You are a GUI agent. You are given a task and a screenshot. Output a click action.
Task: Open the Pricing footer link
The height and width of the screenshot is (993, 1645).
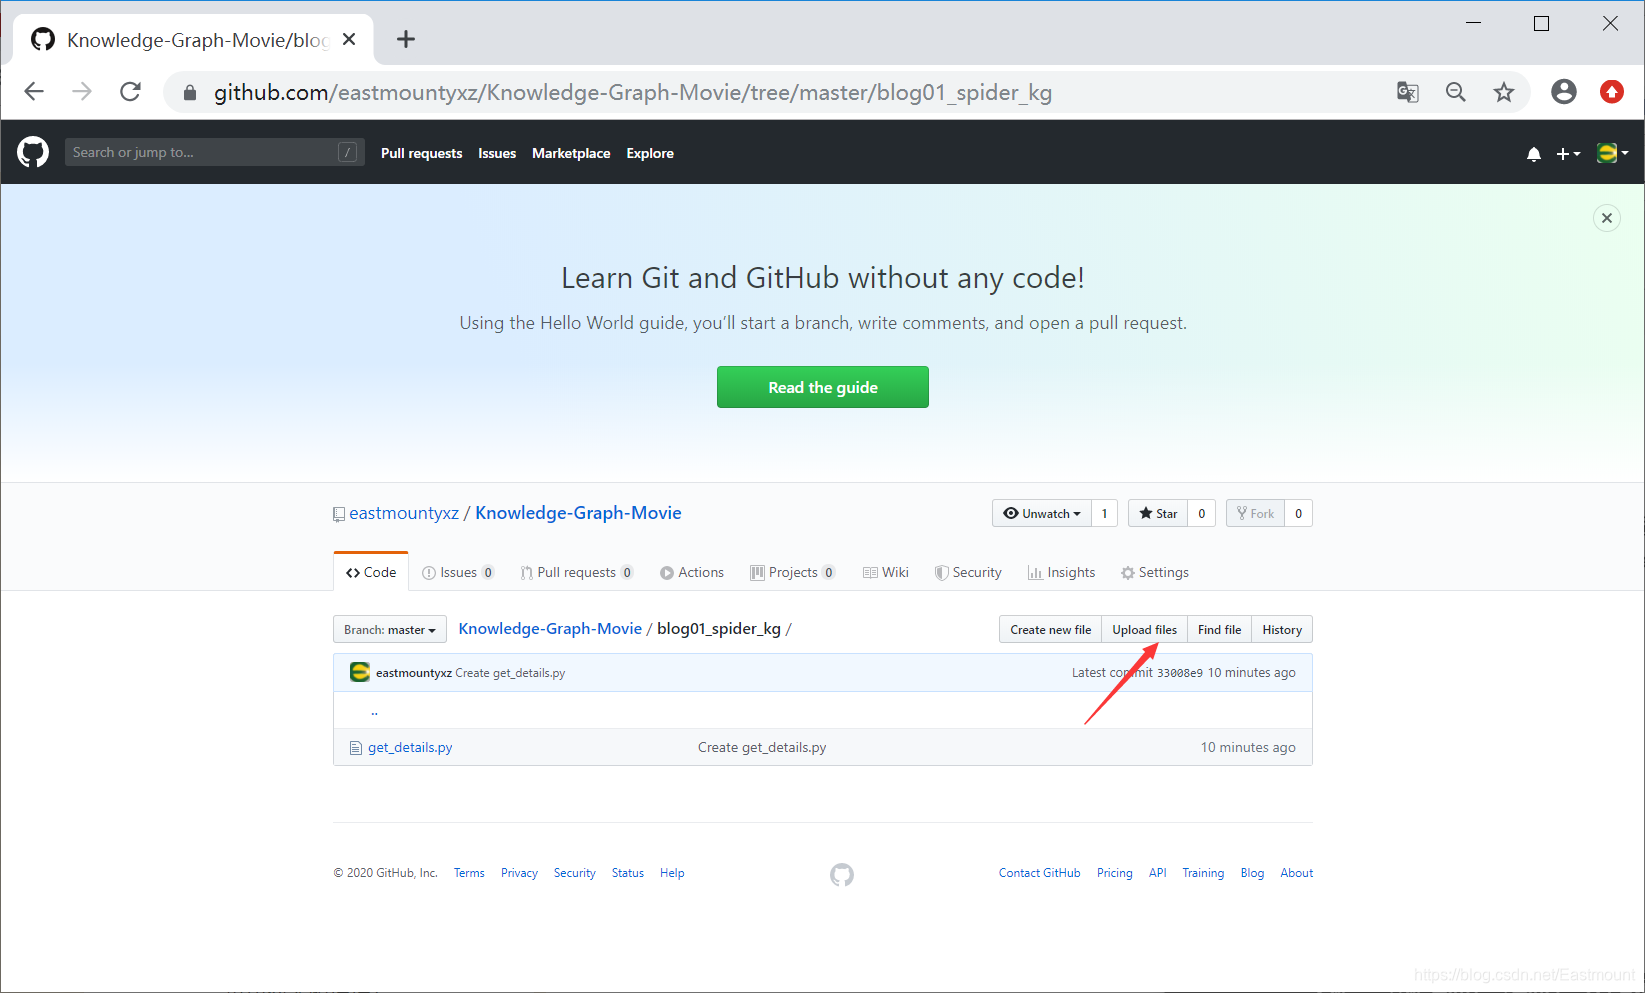(1114, 873)
